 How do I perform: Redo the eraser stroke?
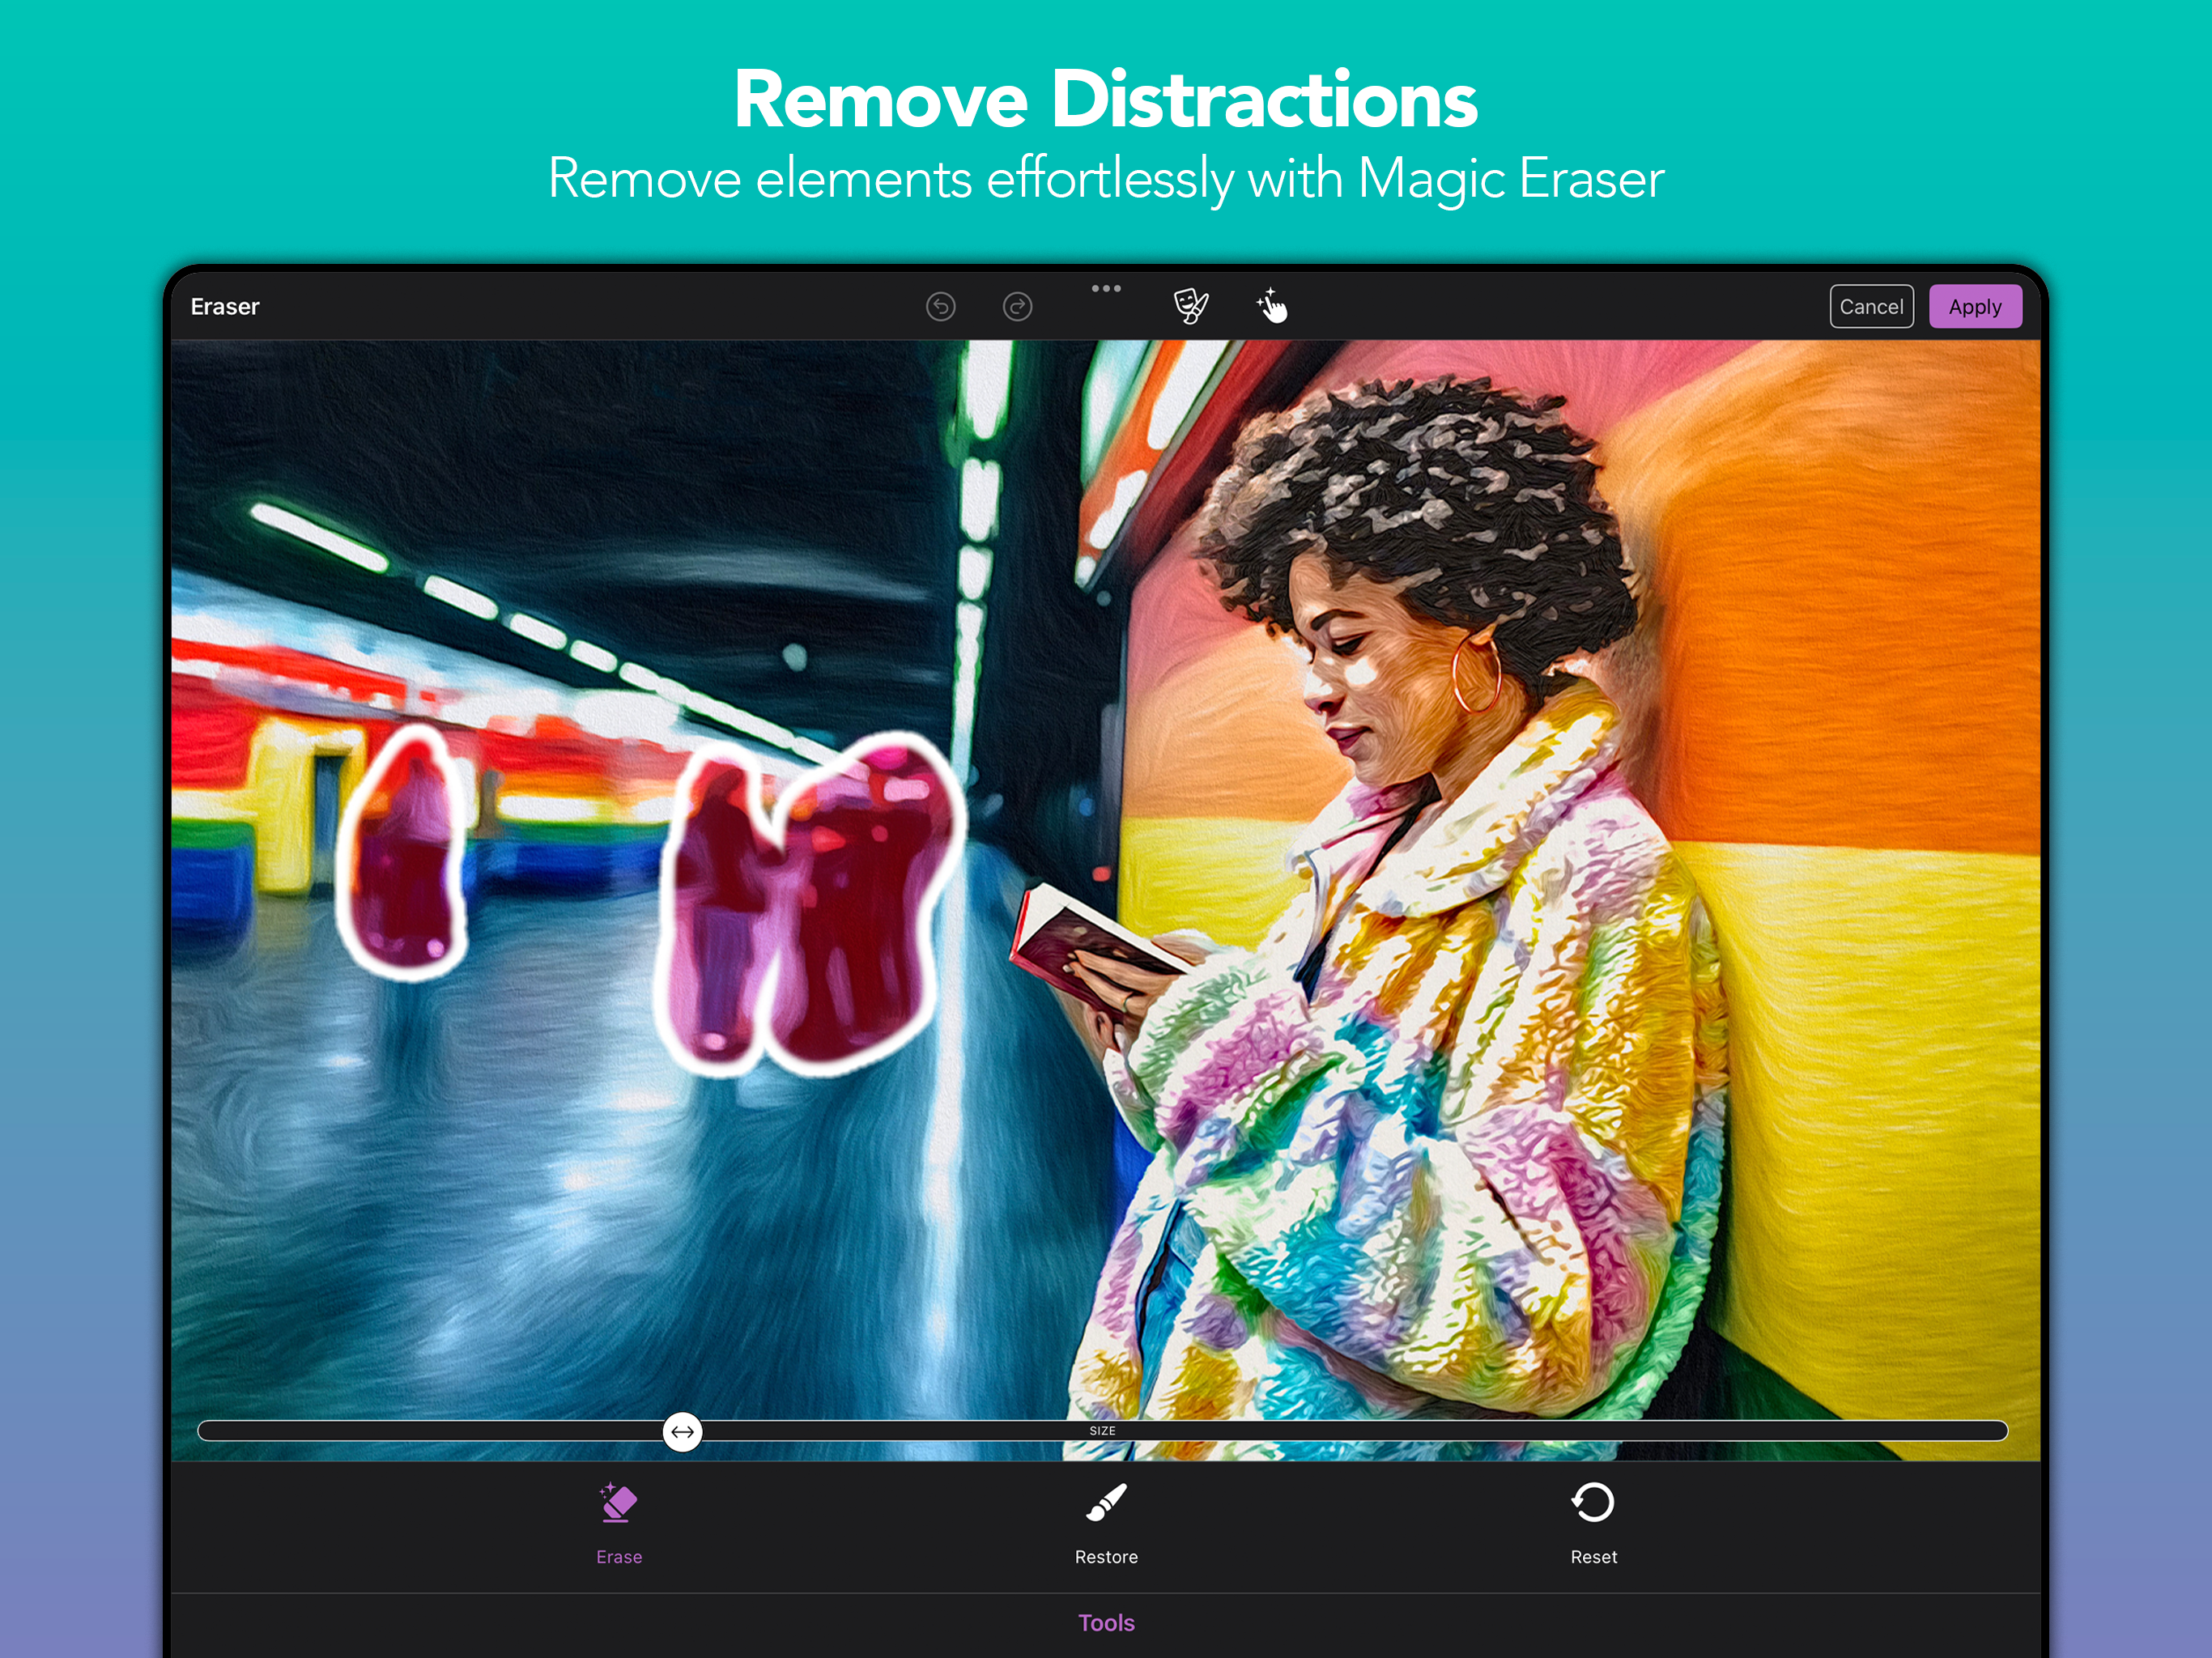1017,306
